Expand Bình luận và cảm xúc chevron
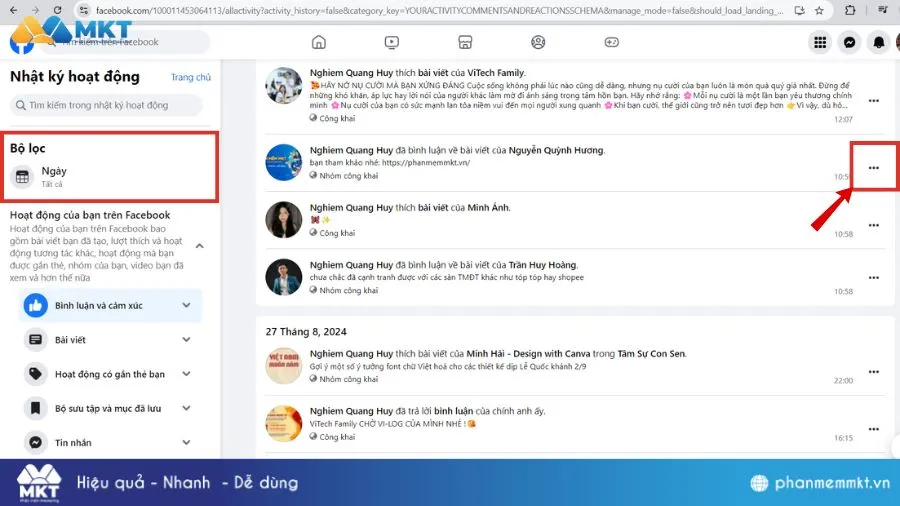Viewport: 900px width, 506px height. [186, 305]
